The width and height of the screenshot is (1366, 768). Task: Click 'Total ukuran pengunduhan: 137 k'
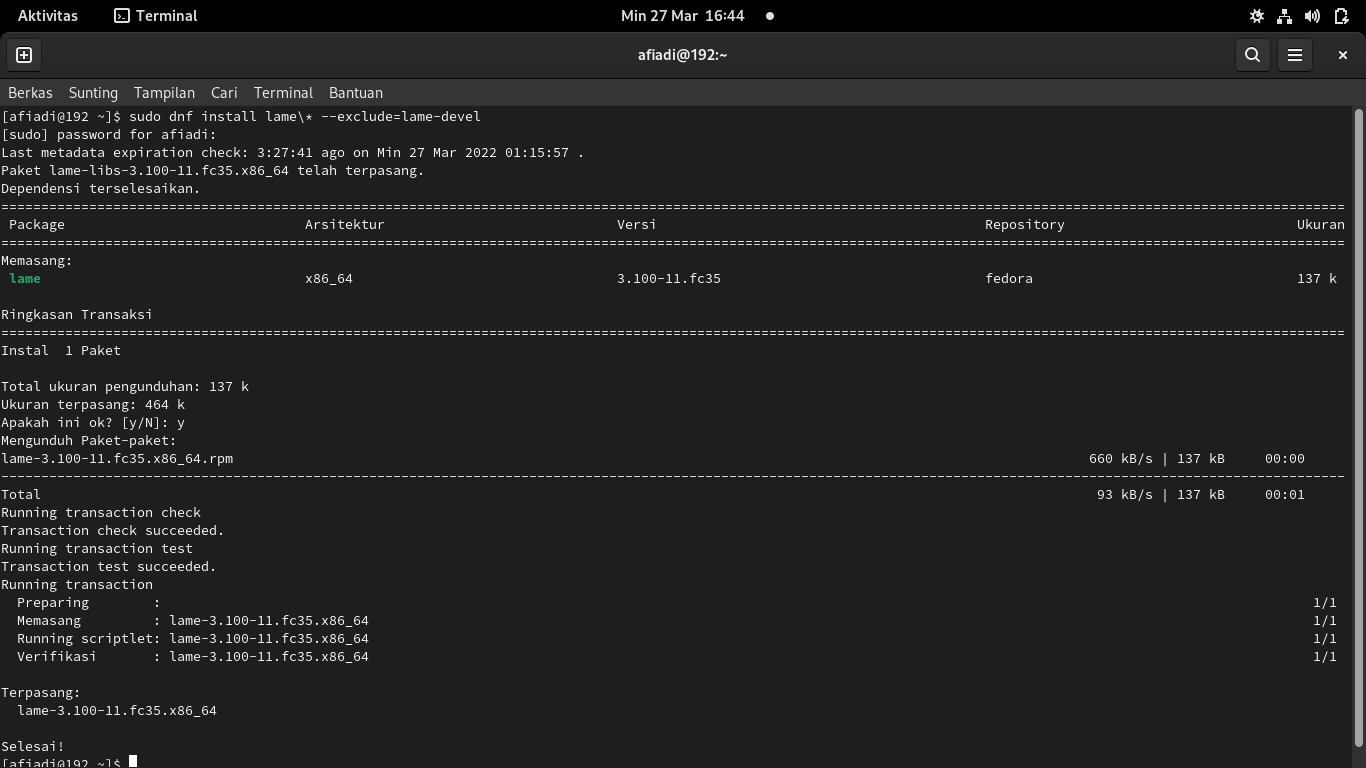pyautogui.click(x=125, y=386)
